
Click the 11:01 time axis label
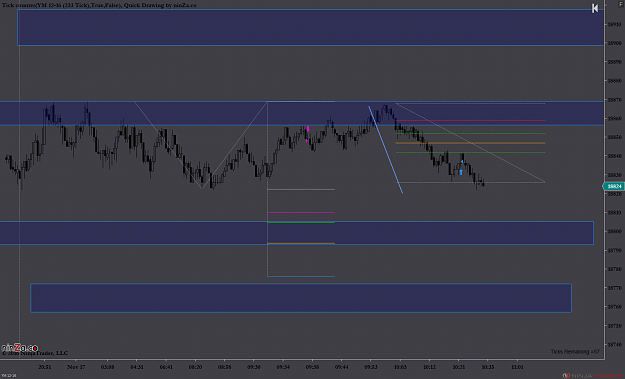click(517, 367)
